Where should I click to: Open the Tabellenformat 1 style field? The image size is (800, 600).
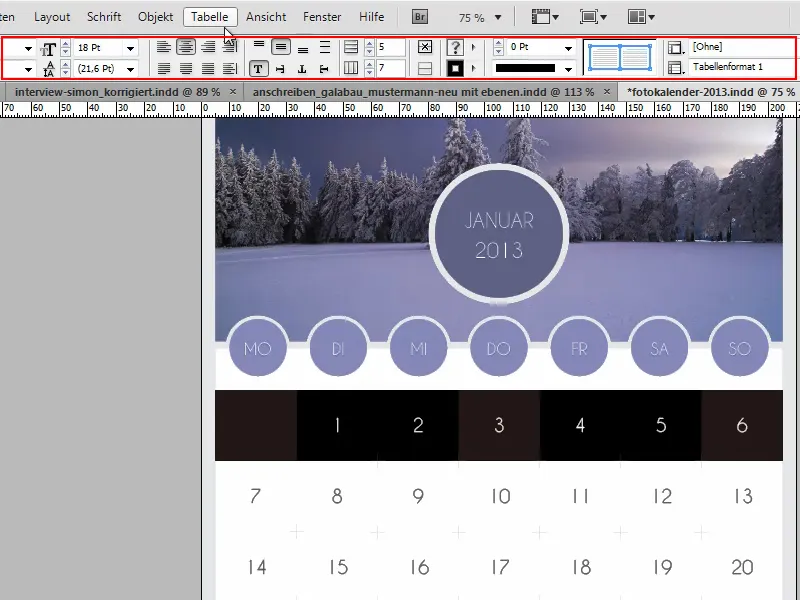coord(741,67)
